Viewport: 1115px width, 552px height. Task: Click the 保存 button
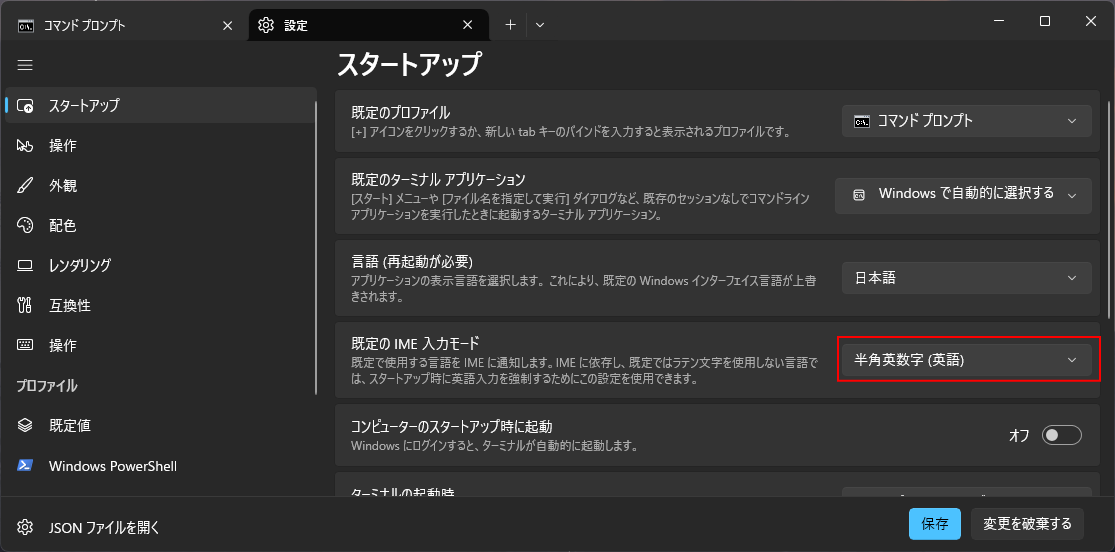tap(934, 524)
